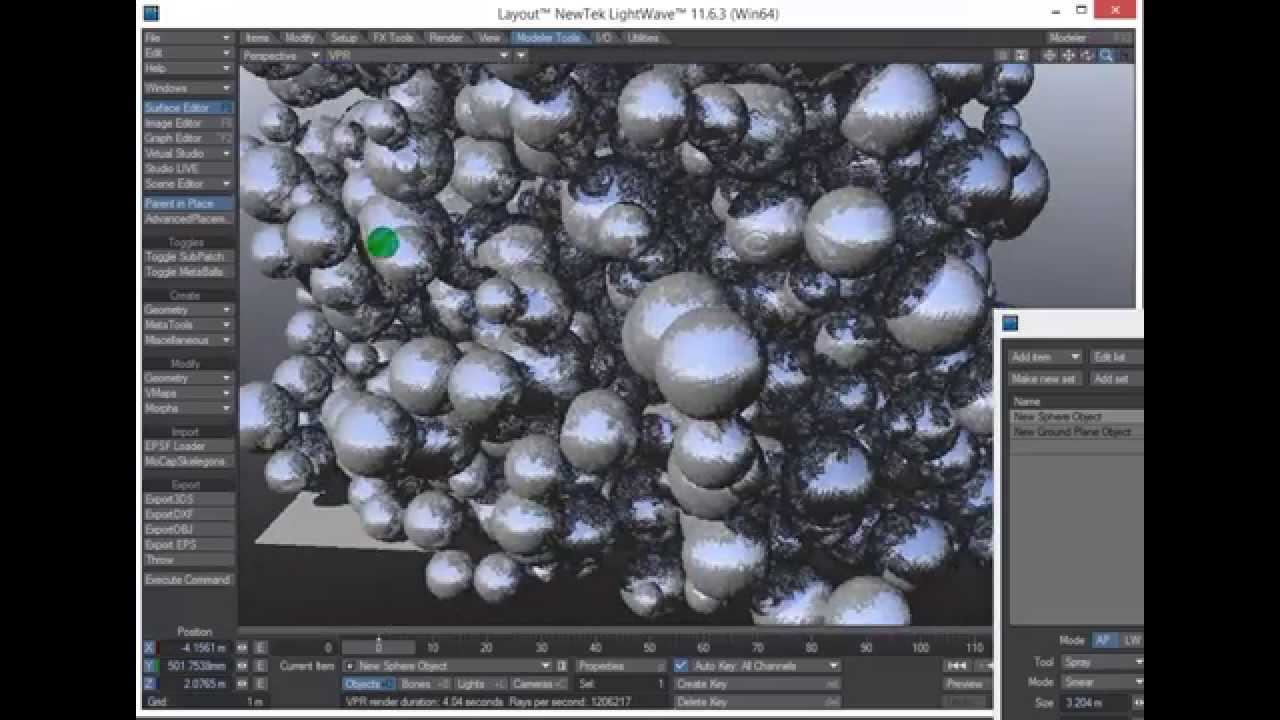Select AP mode in placement panel
The image size is (1280, 720).
pos(1103,640)
